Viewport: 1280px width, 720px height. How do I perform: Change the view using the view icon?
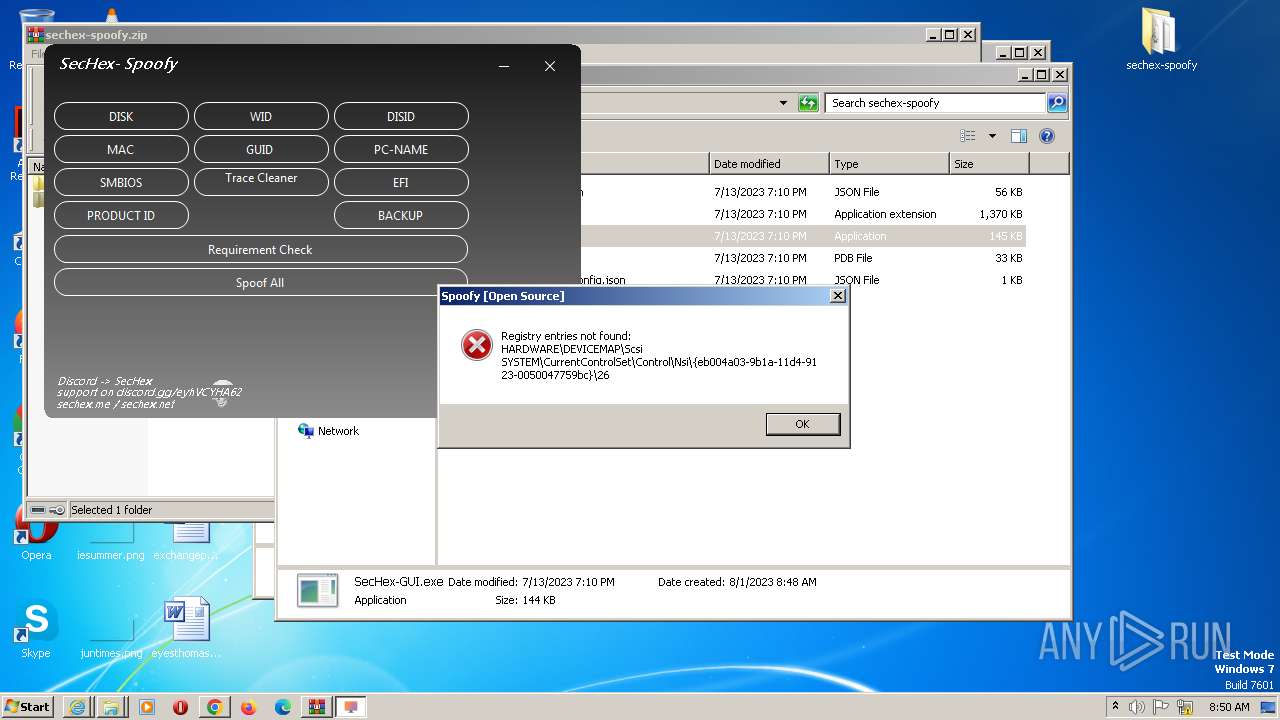pyautogui.click(x=968, y=136)
